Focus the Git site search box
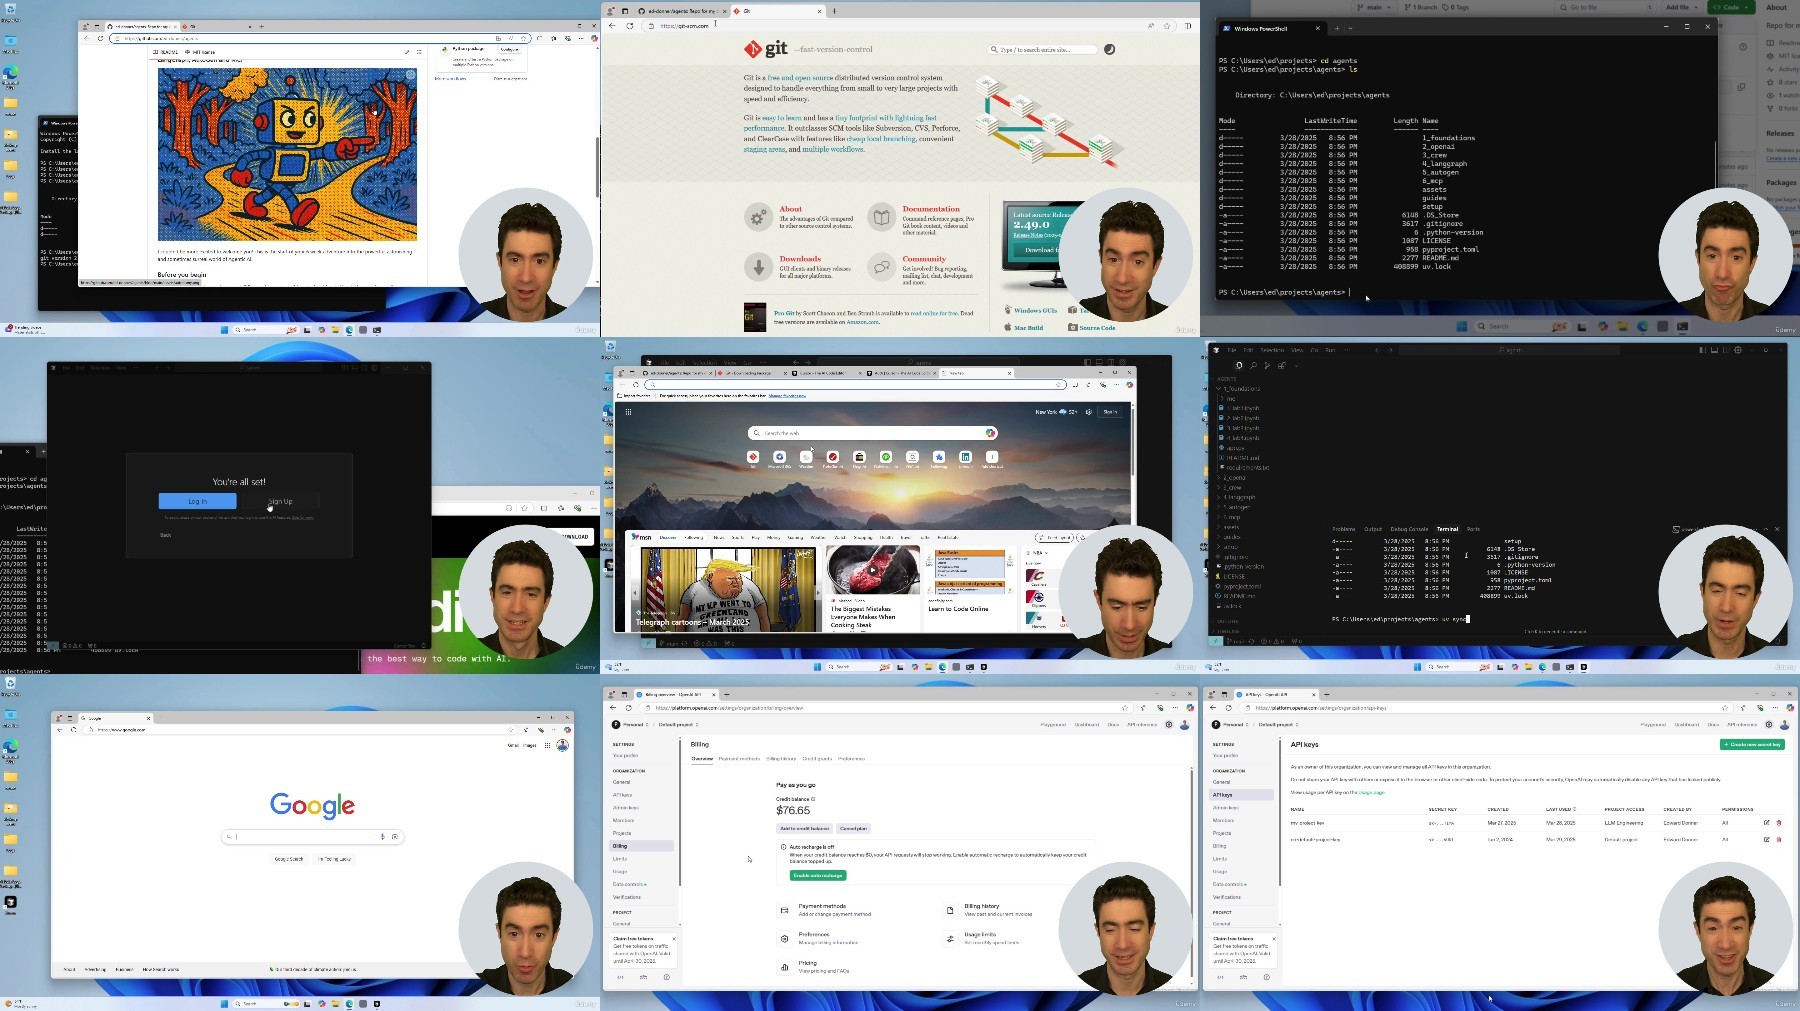This screenshot has width=1800, height=1011. click(x=1042, y=49)
